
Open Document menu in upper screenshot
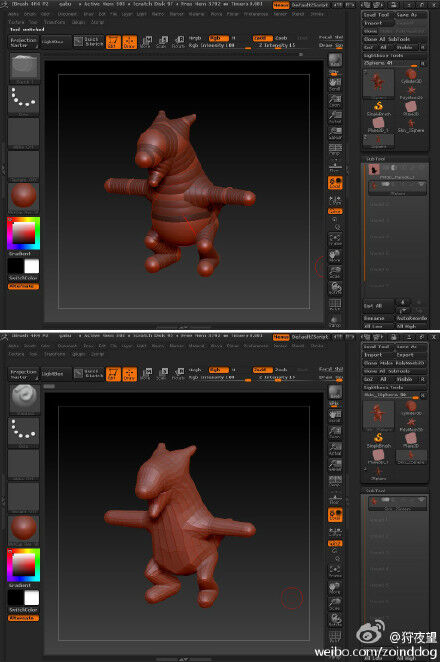(67, 14)
